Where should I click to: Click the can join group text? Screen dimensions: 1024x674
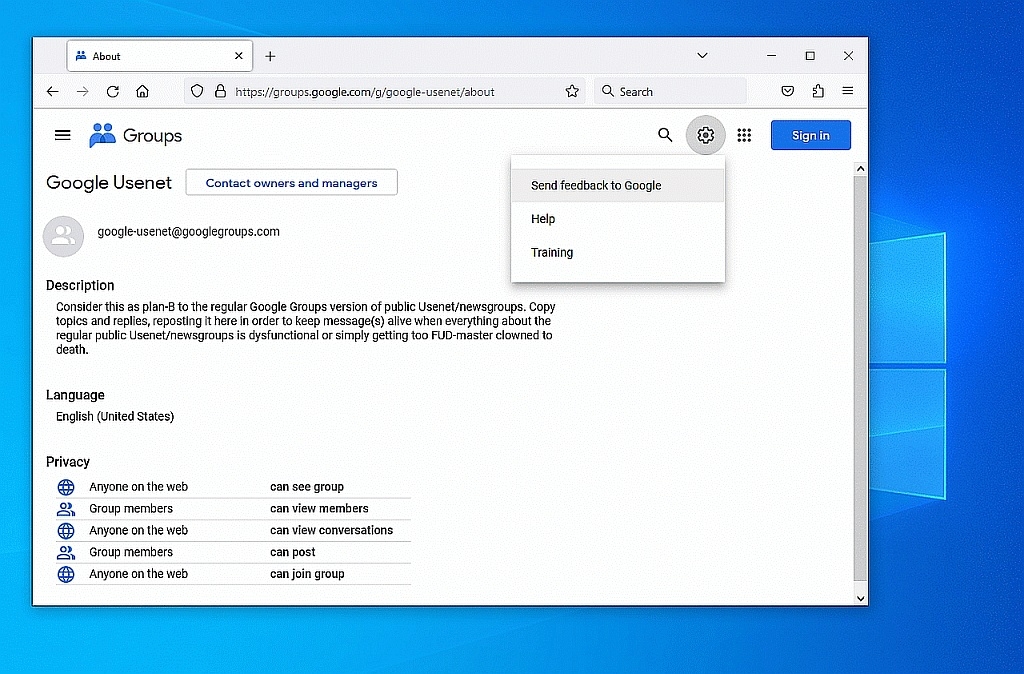(x=307, y=574)
